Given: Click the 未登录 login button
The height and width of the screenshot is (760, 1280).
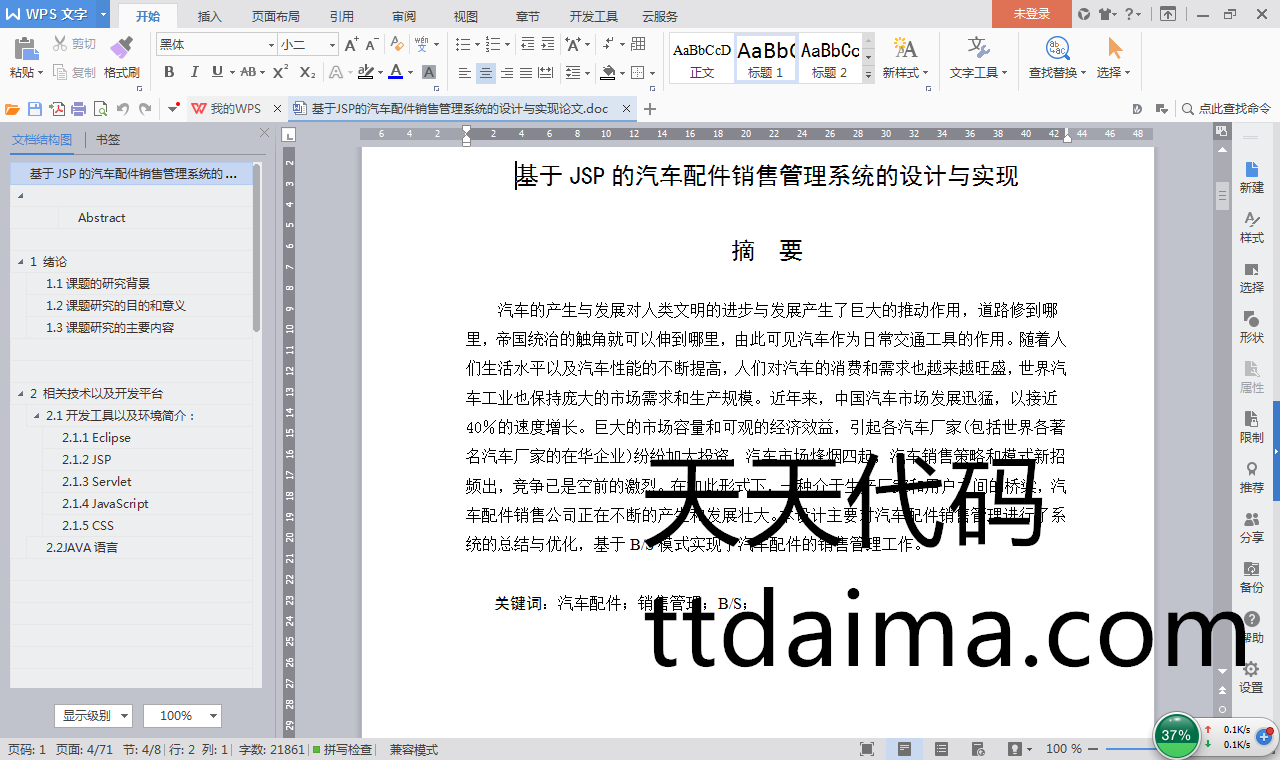Looking at the screenshot, I should (1031, 14).
